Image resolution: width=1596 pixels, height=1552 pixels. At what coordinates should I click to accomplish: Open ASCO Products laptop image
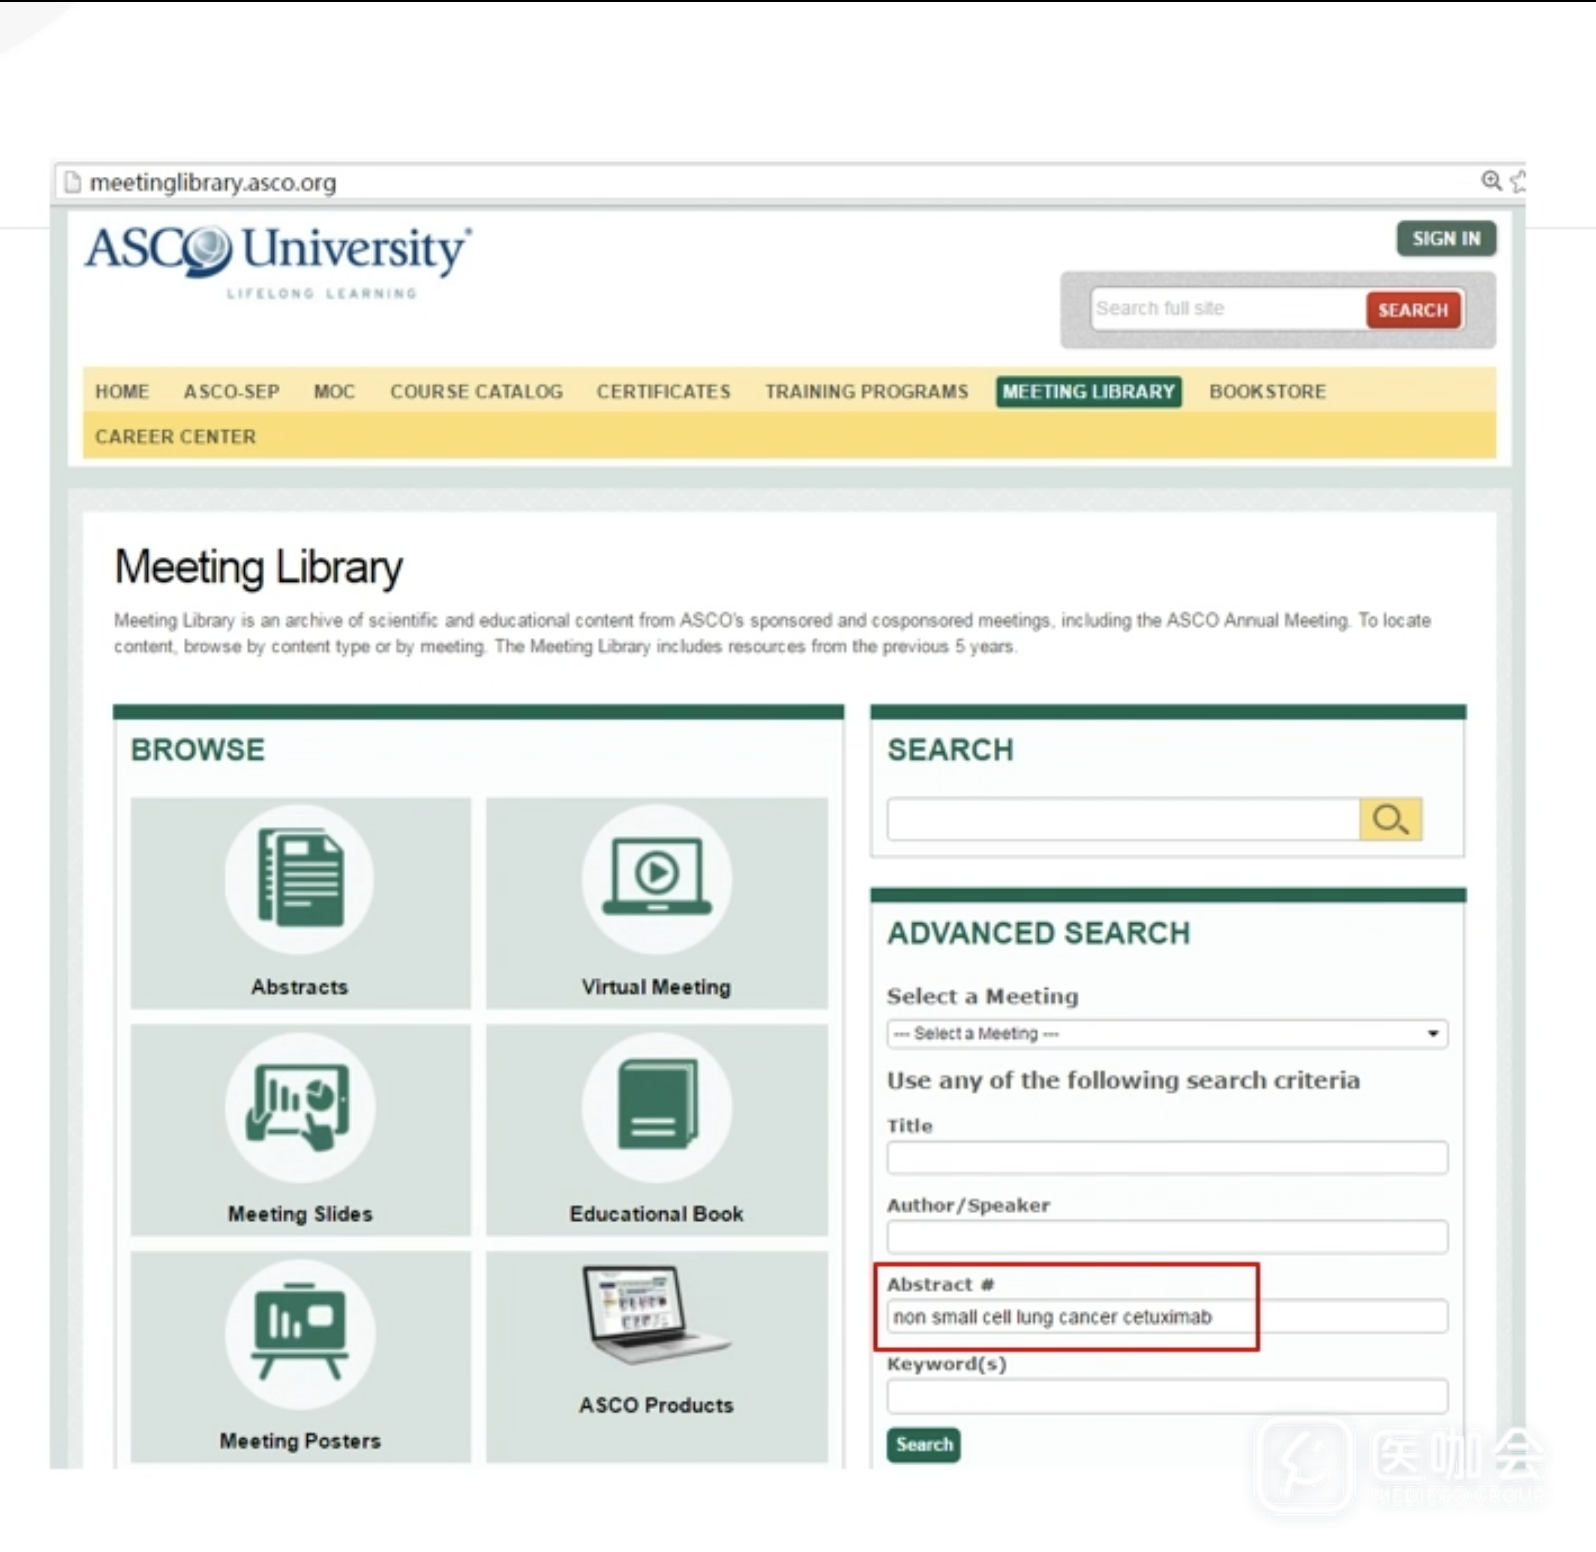[x=656, y=1316]
